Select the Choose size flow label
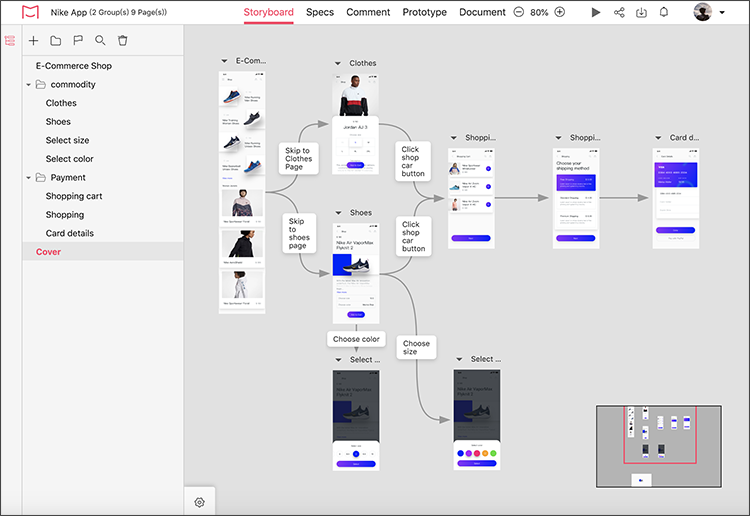The height and width of the screenshot is (516, 750). tap(416, 347)
